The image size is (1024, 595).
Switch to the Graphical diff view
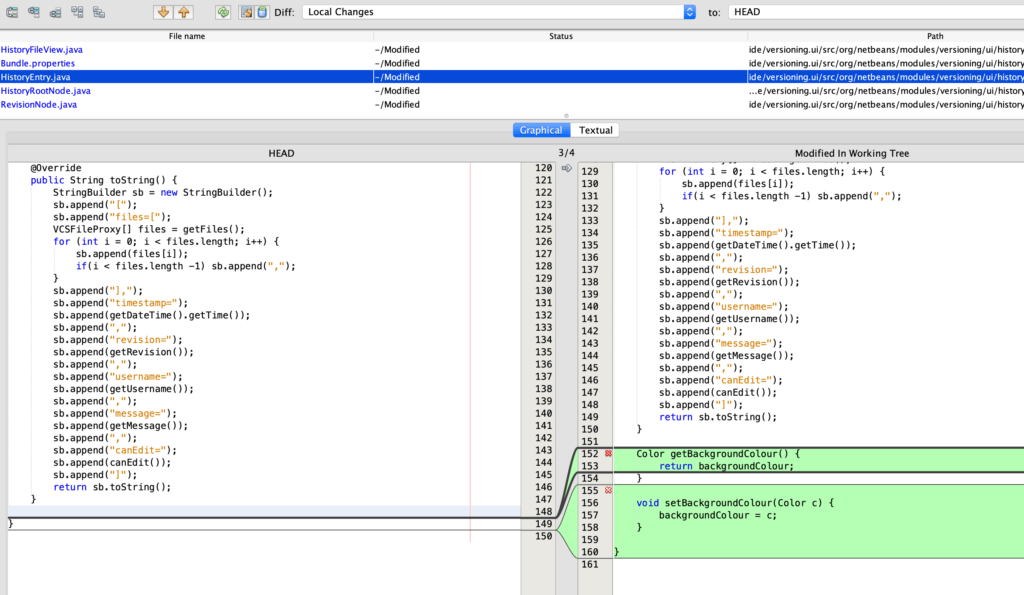click(x=541, y=130)
